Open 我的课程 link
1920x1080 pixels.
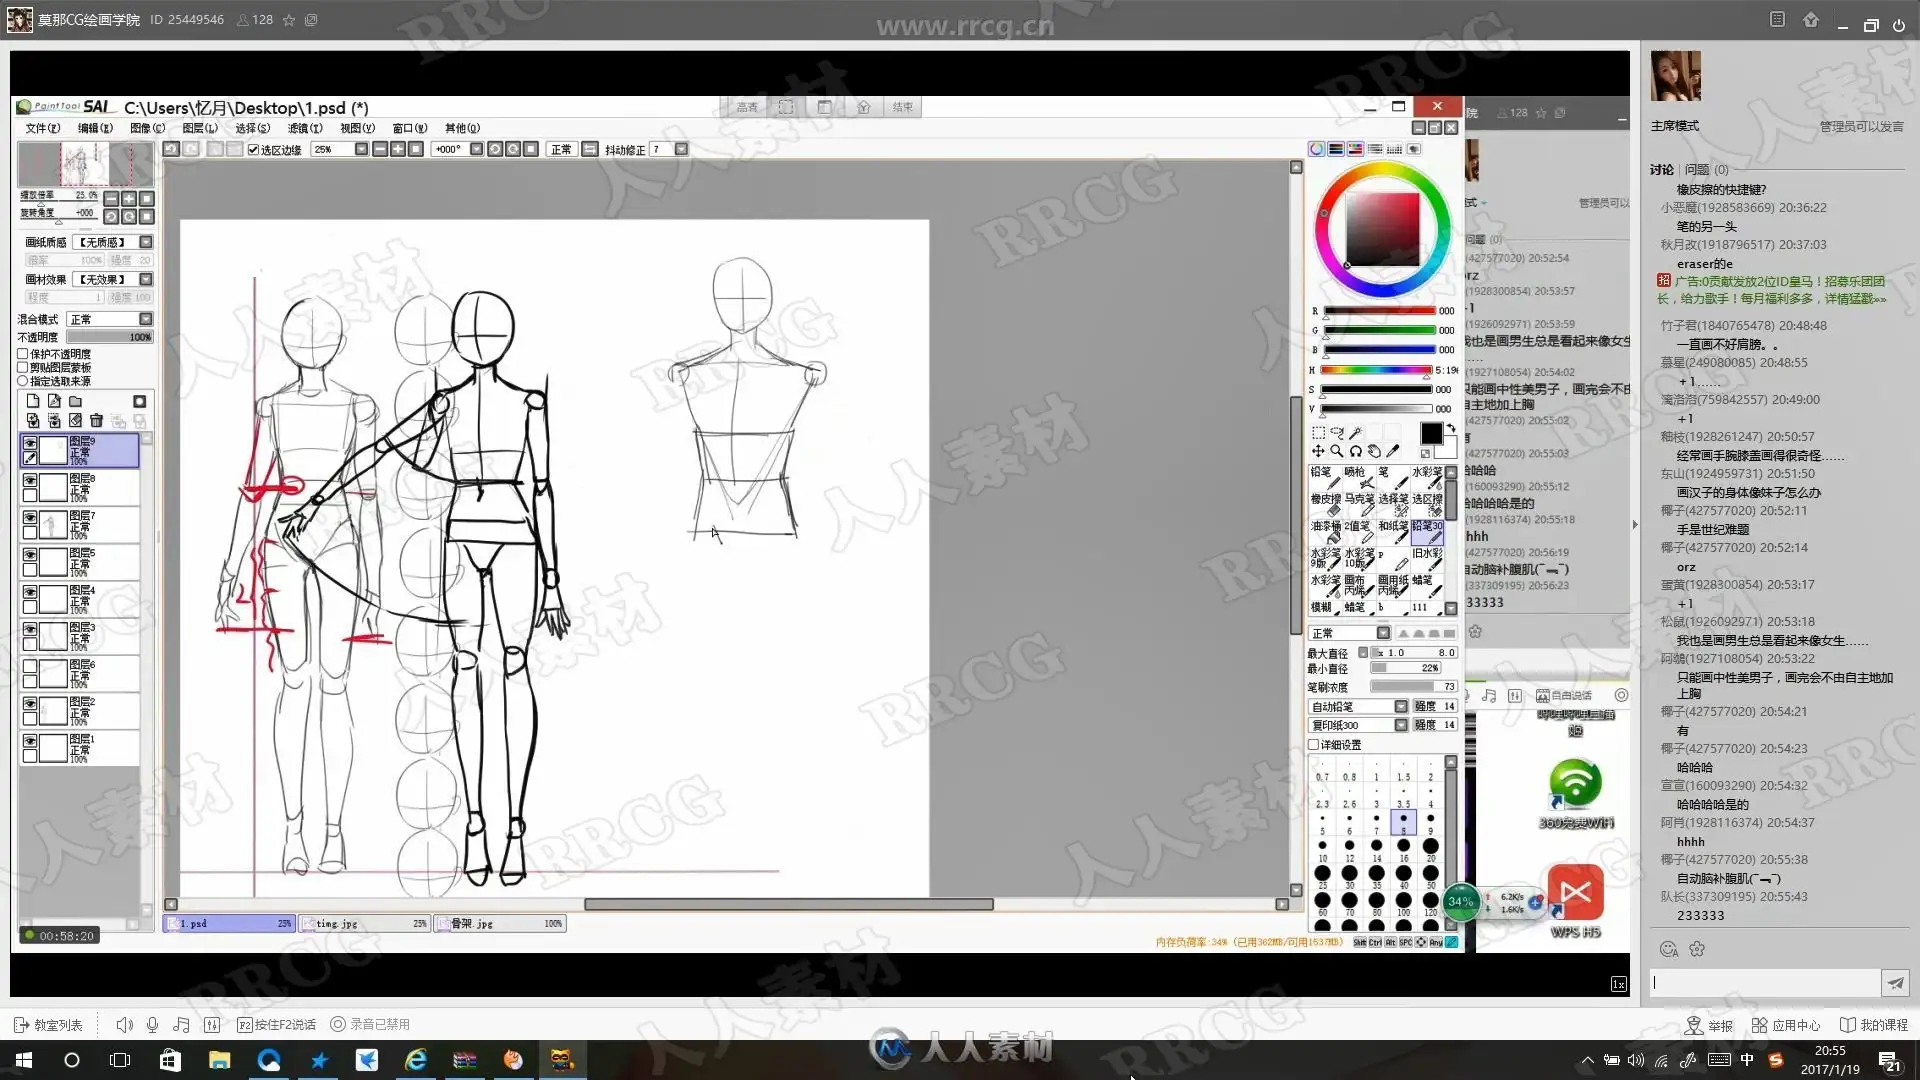1874,1025
